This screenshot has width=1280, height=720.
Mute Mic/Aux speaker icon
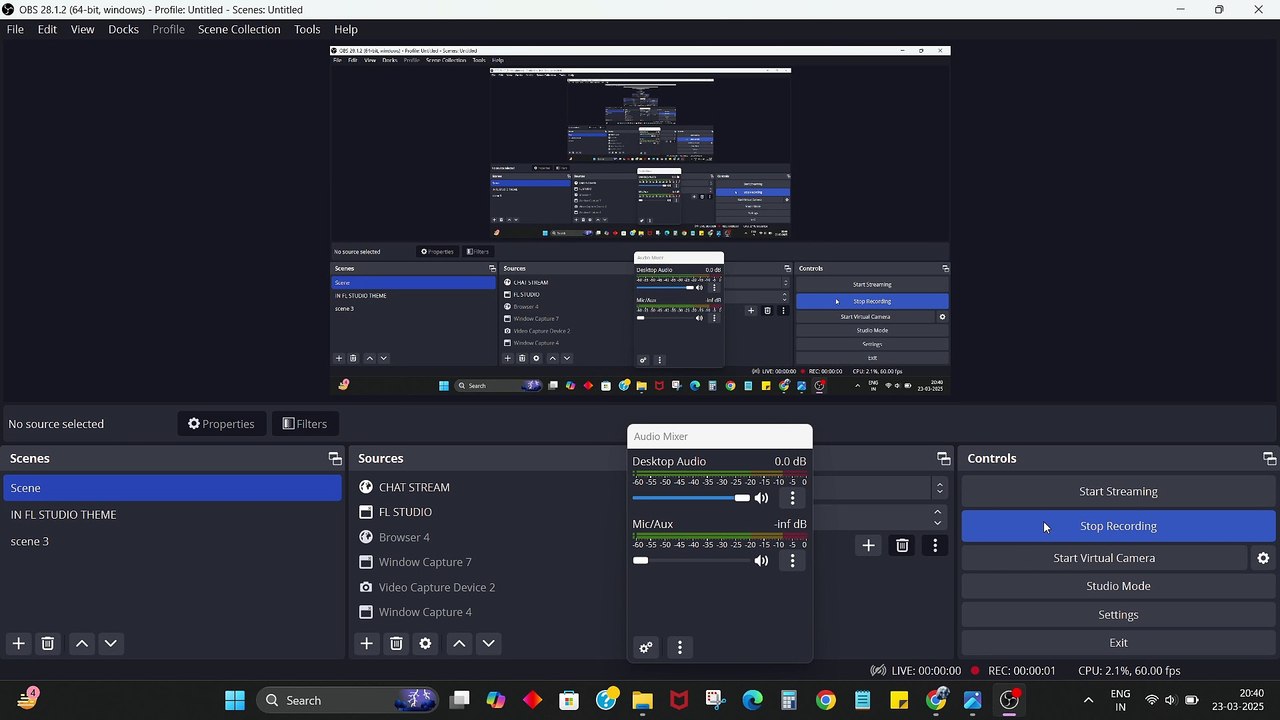click(762, 560)
